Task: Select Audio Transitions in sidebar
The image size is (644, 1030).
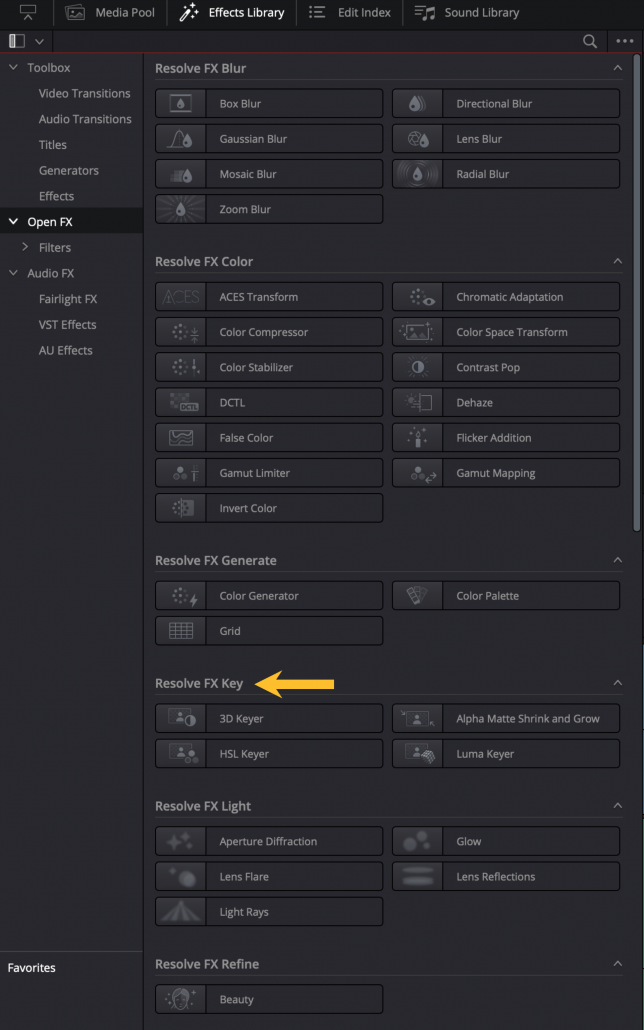Action: (85, 119)
